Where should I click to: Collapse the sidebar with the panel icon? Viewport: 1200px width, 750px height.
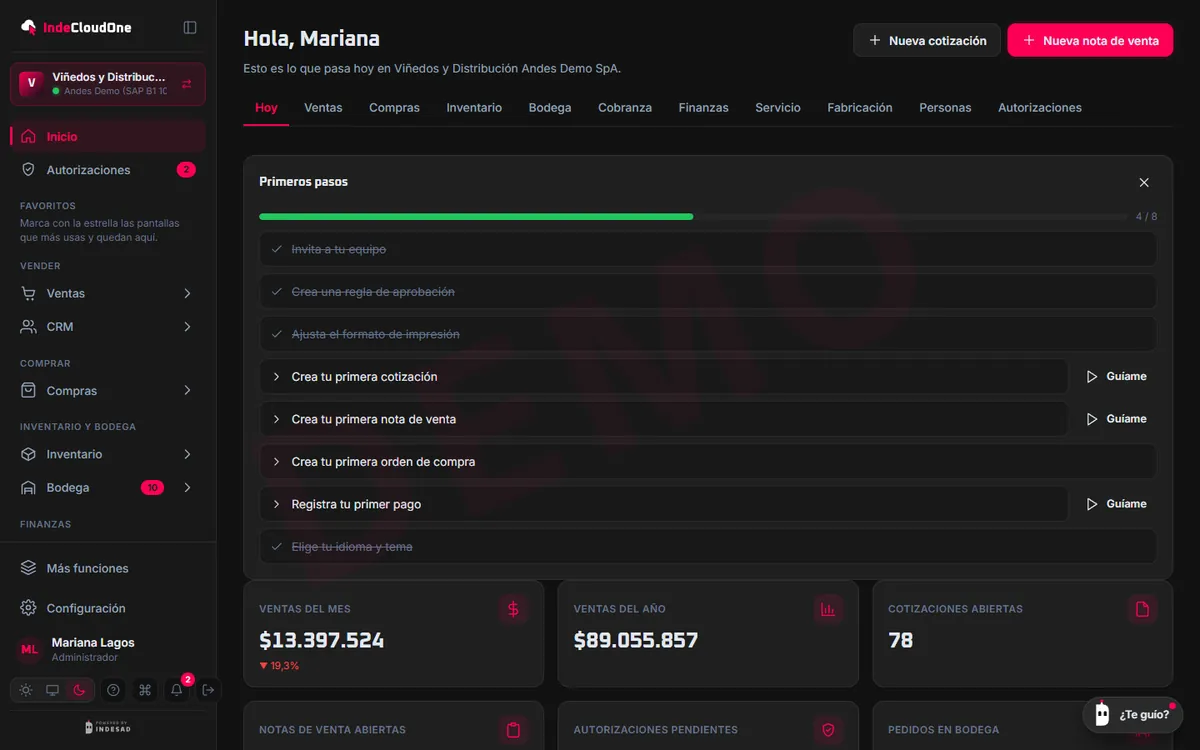(x=190, y=27)
